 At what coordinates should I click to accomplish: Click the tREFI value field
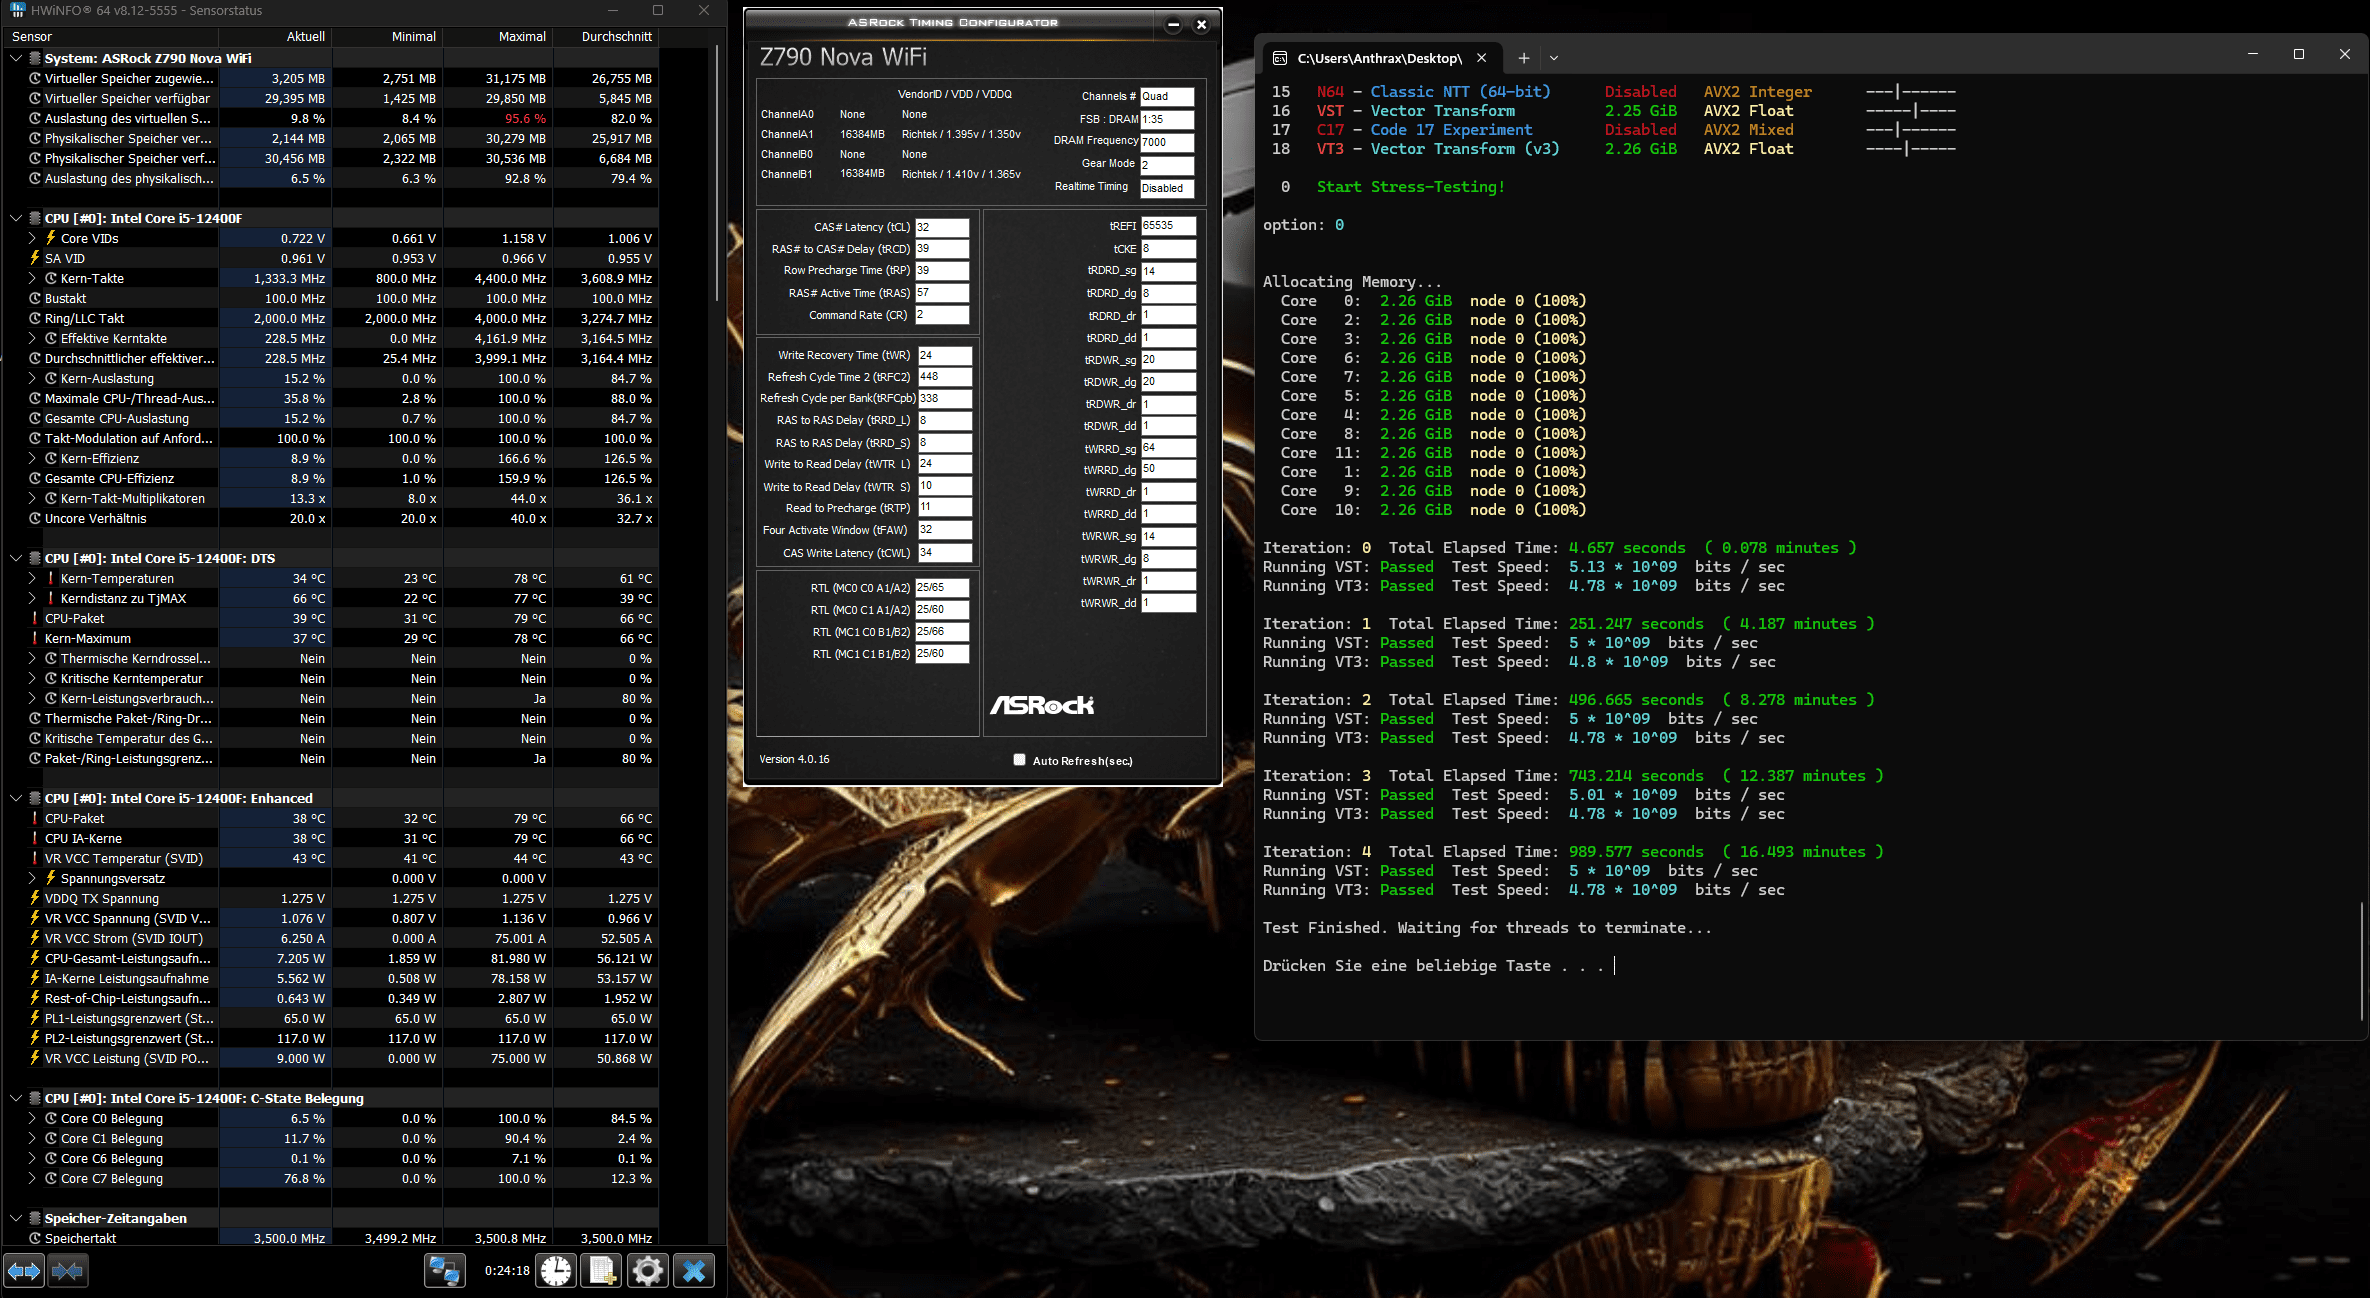[x=1168, y=226]
